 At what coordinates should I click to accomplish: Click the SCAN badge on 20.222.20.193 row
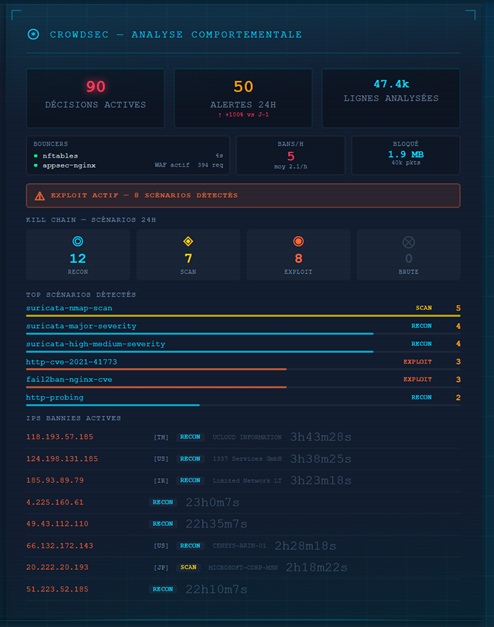point(188,567)
